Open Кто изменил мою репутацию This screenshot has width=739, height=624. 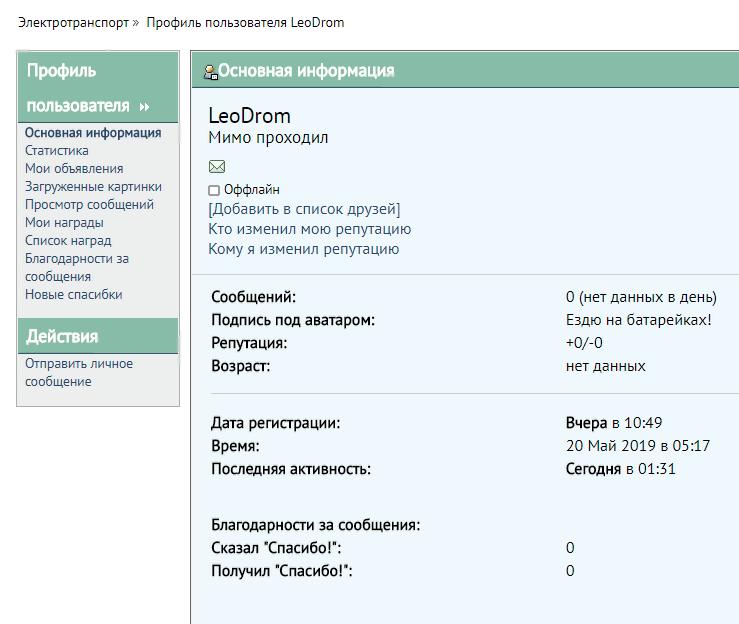click(x=309, y=229)
